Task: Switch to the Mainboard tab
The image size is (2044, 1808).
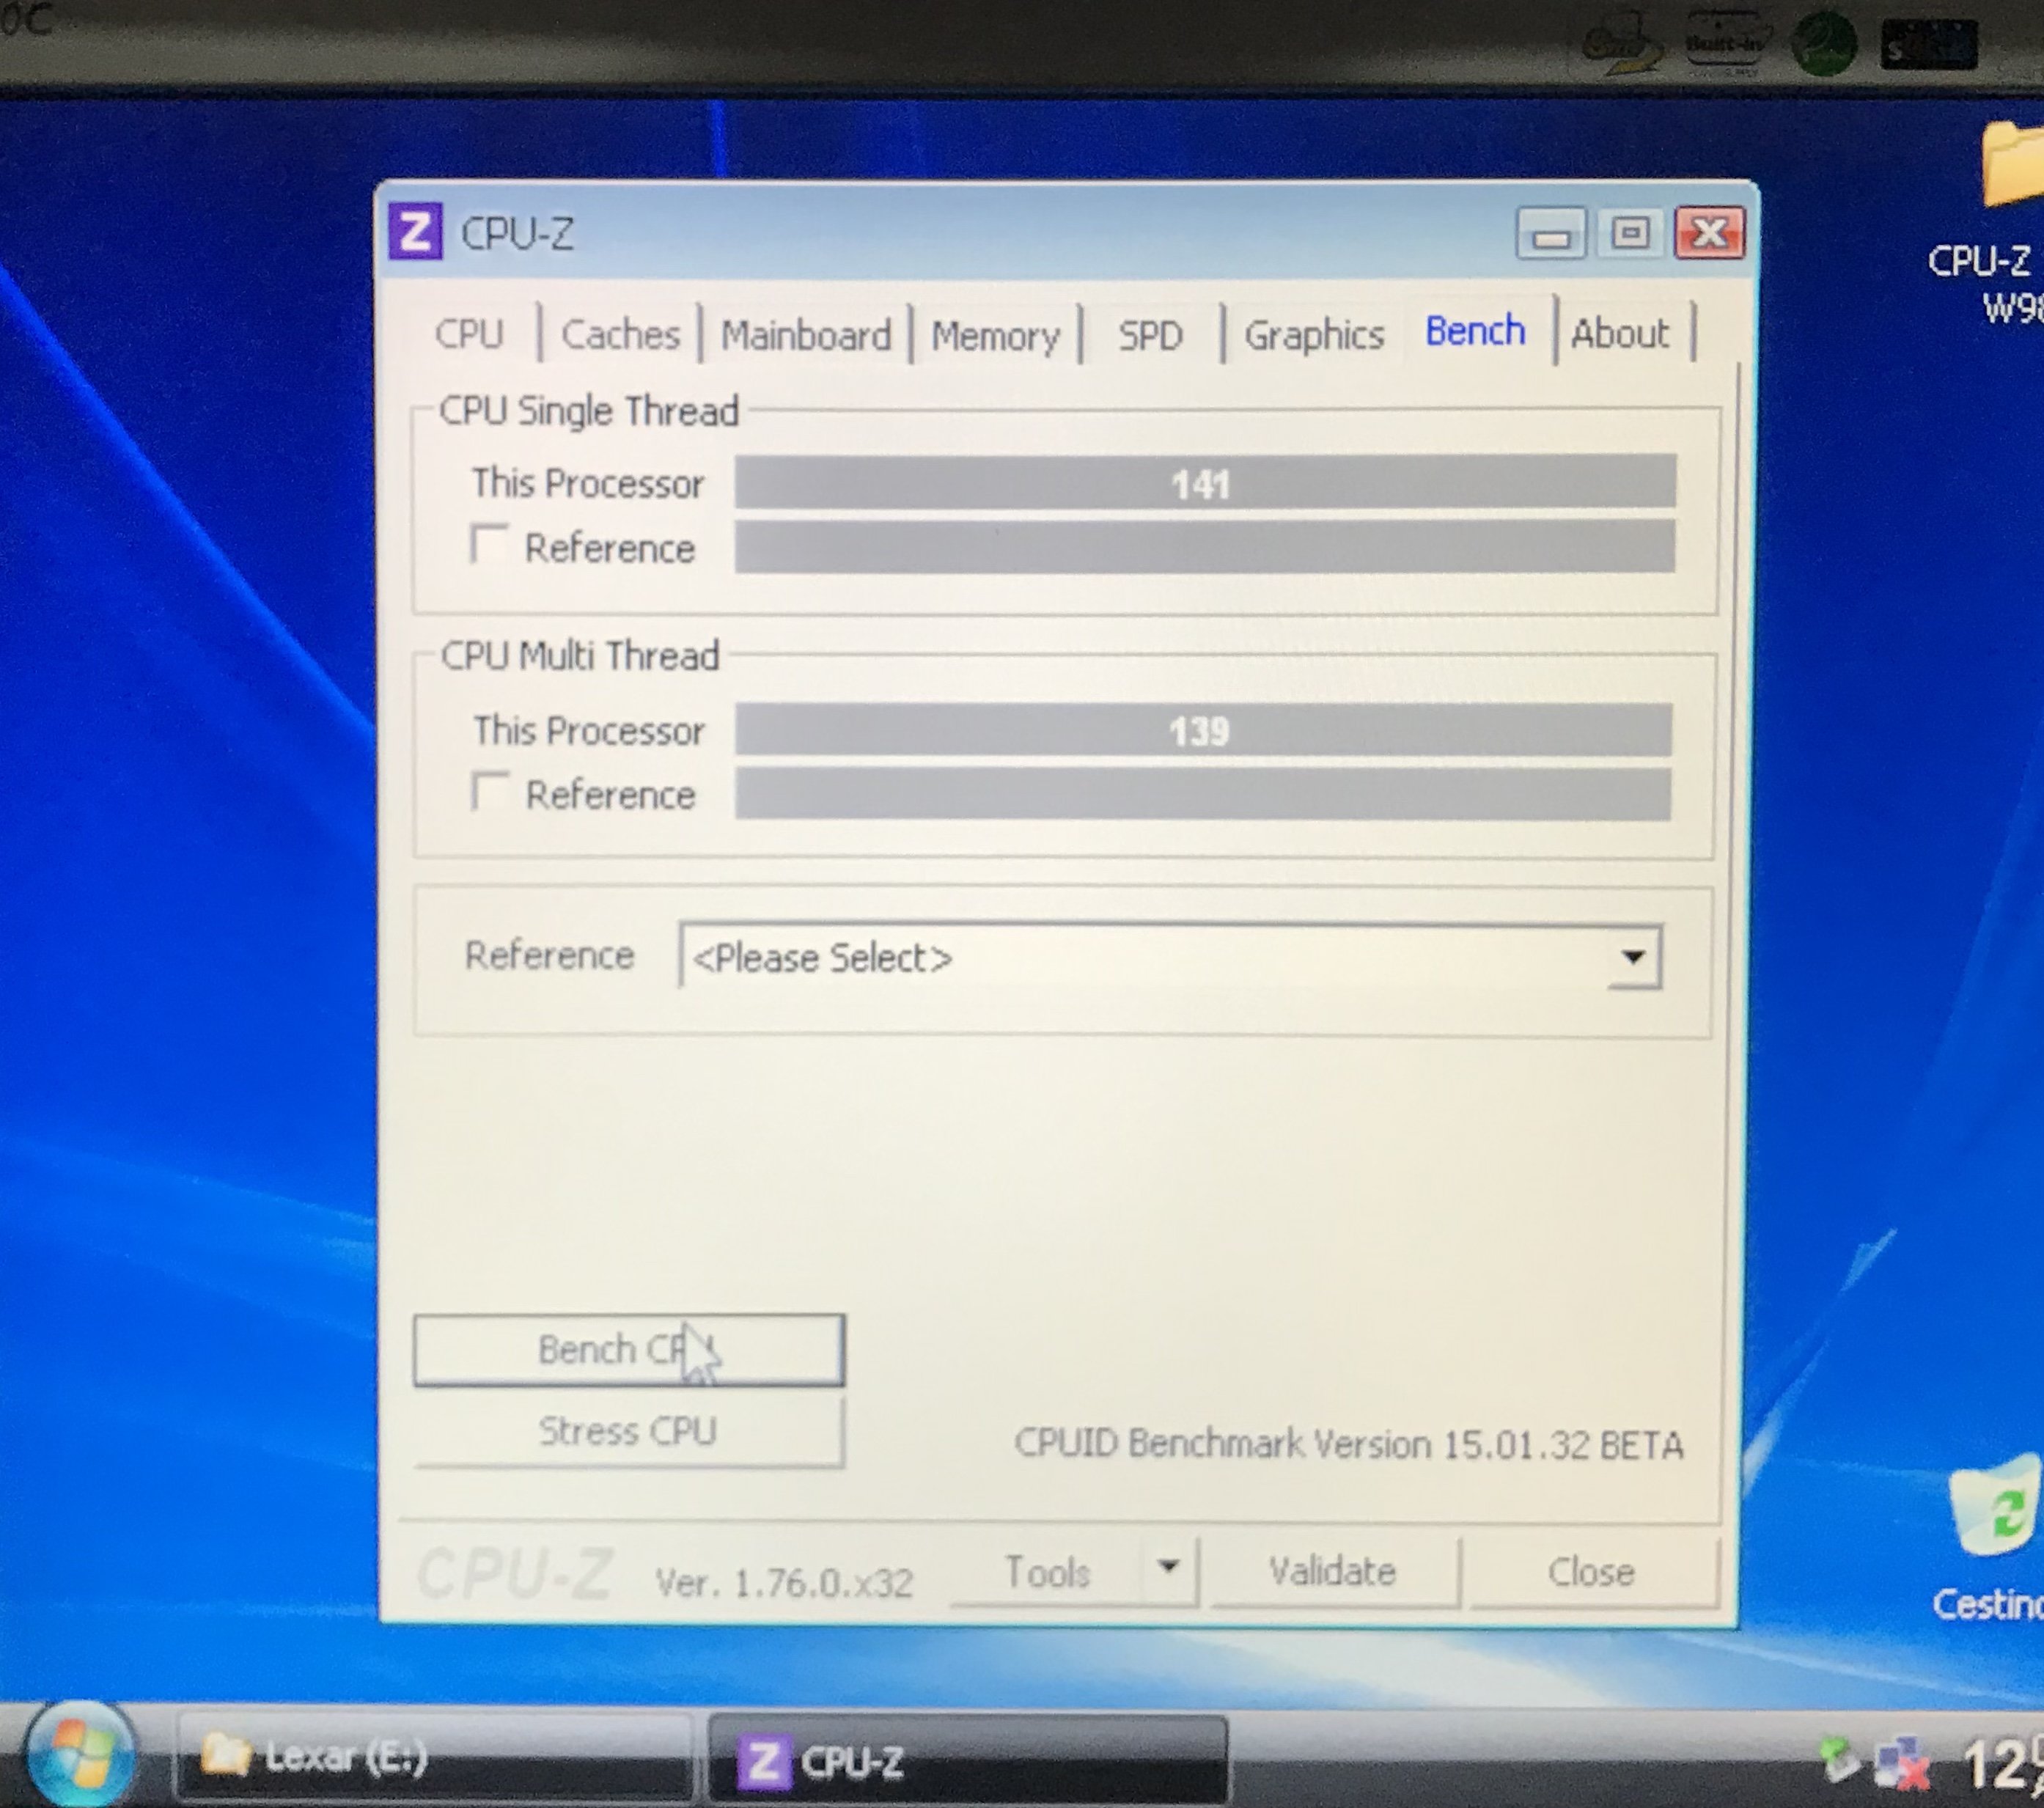Action: [x=806, y=335]
